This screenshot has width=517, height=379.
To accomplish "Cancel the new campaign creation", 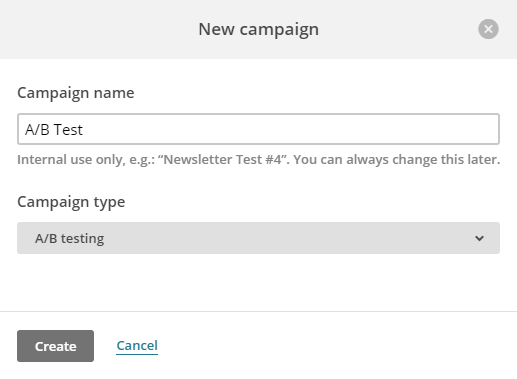I will pos(137,346).
